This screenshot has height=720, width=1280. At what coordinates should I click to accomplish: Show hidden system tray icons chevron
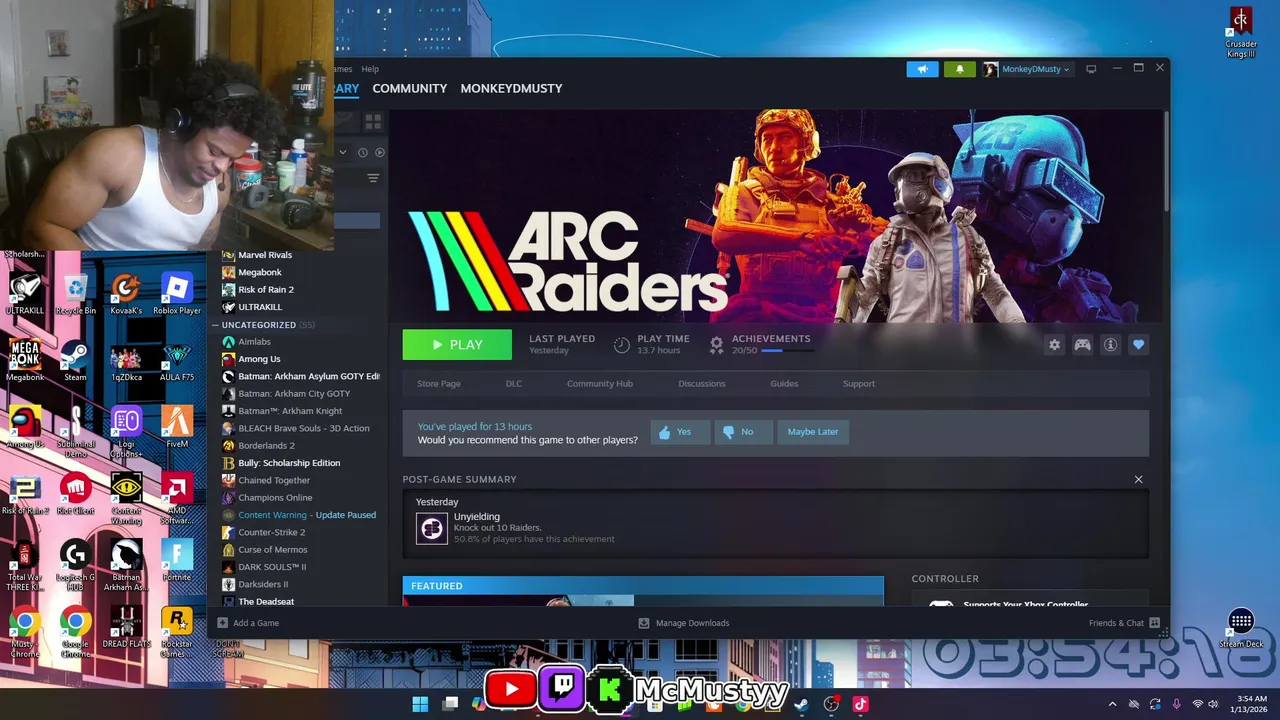[1111, 704]
